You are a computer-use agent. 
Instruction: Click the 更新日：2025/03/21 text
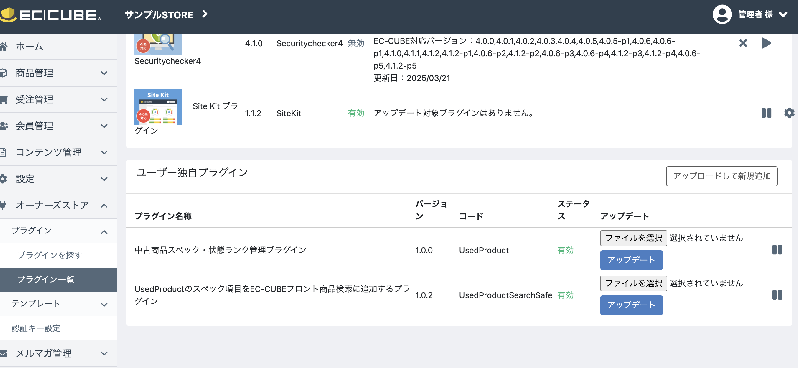click(x=412, y=78)
